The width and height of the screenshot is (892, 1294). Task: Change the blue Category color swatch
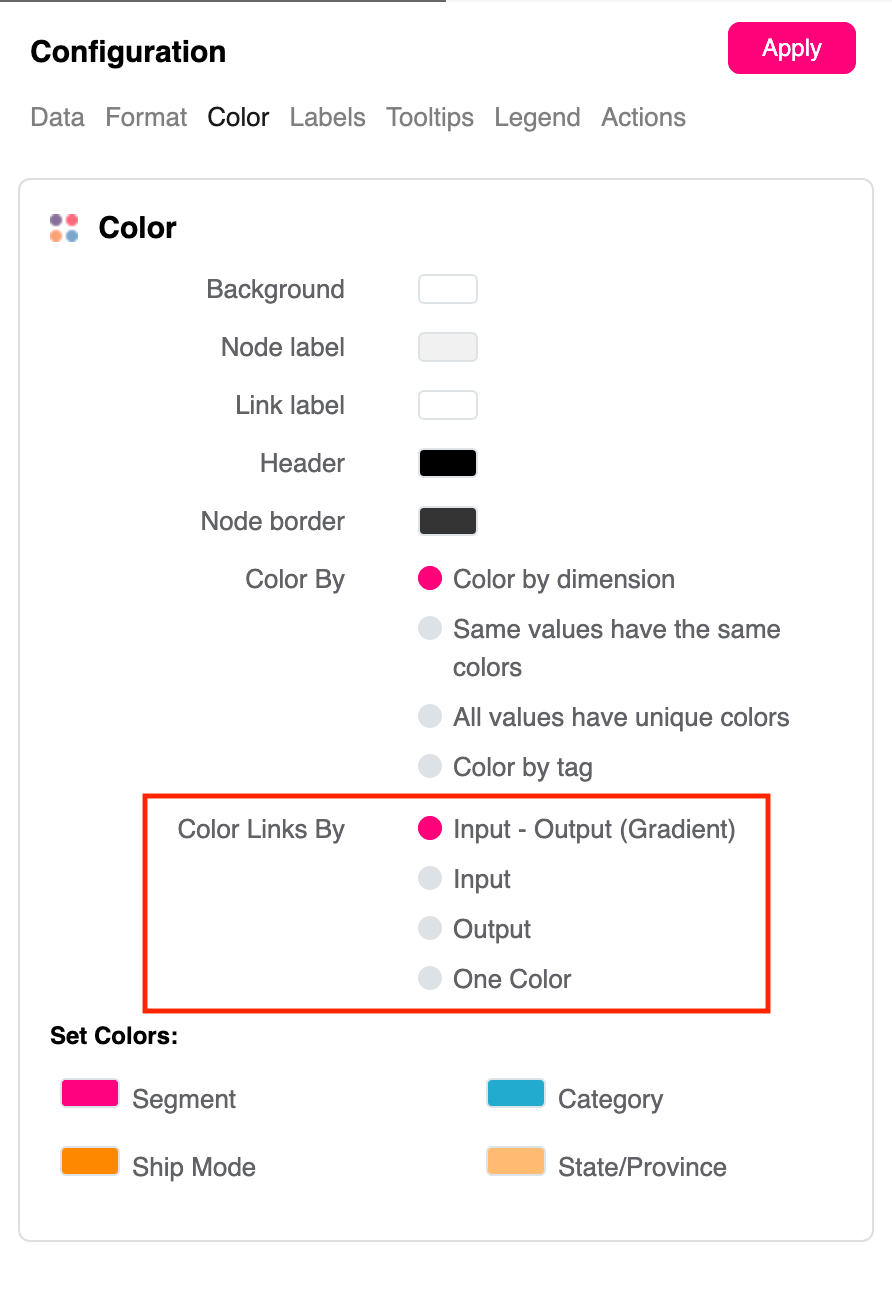[516, 1093]
